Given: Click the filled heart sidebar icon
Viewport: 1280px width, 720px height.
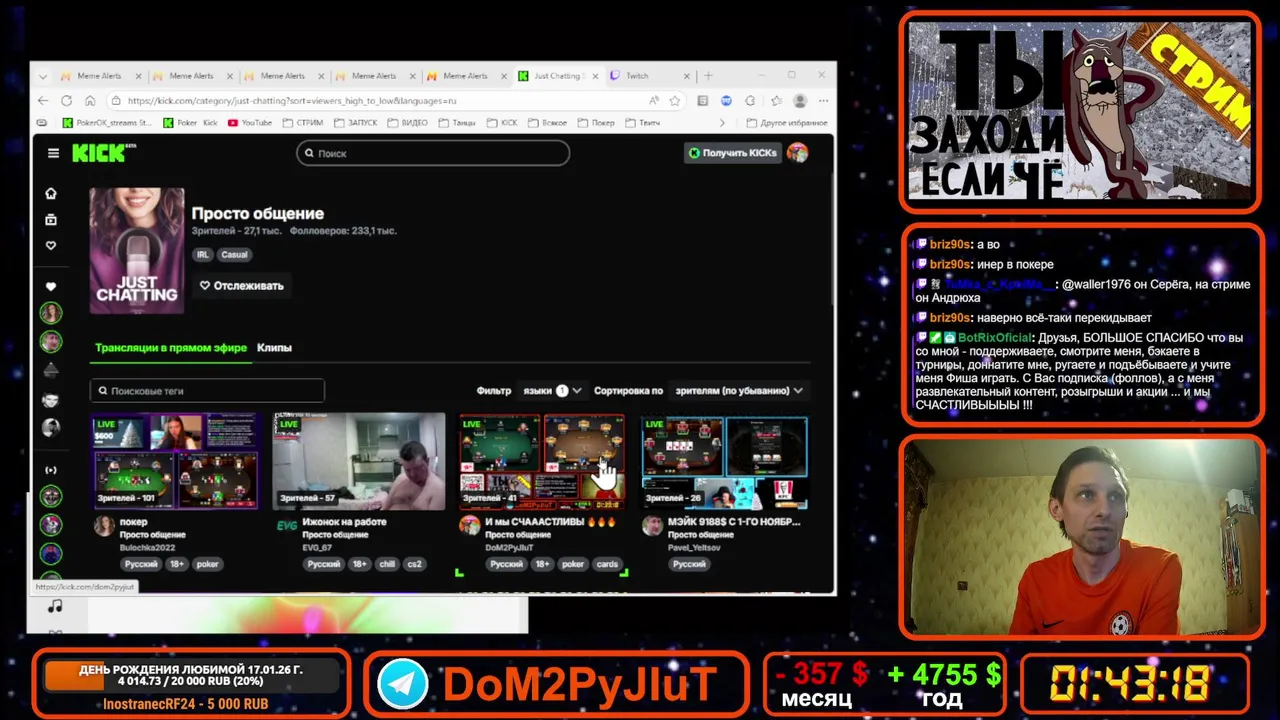Looking at the screenshot, I should (x=51, y=287).
